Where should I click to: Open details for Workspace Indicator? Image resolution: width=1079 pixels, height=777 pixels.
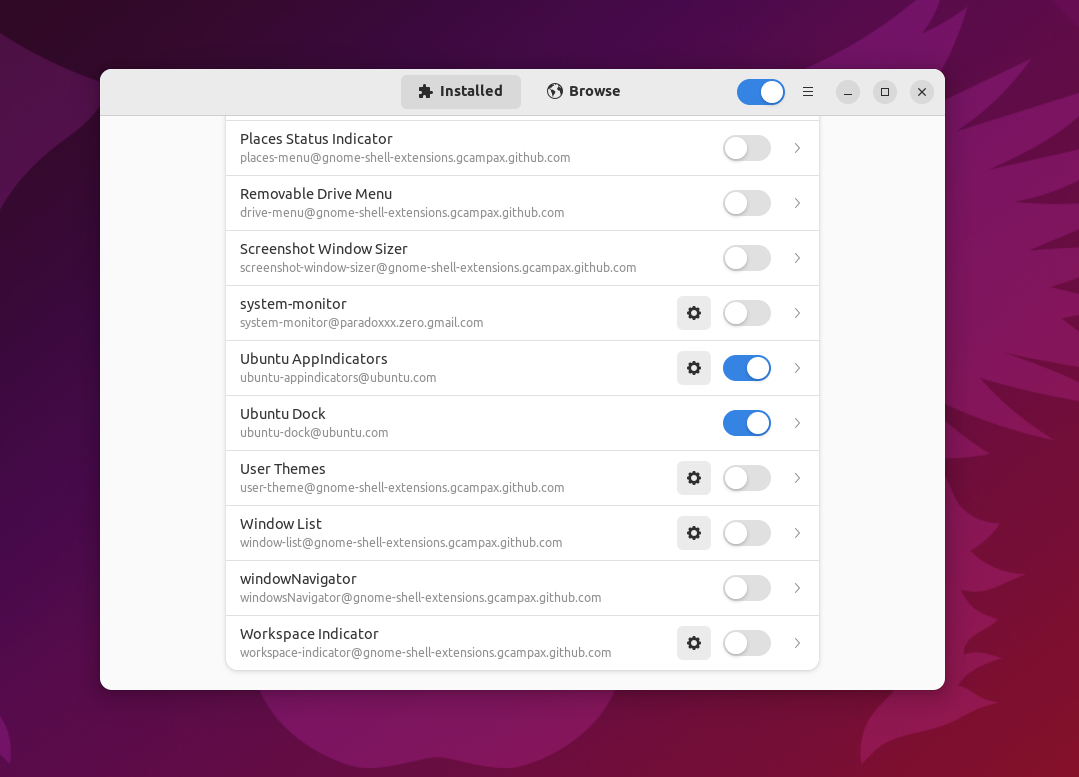pos(797,643)
